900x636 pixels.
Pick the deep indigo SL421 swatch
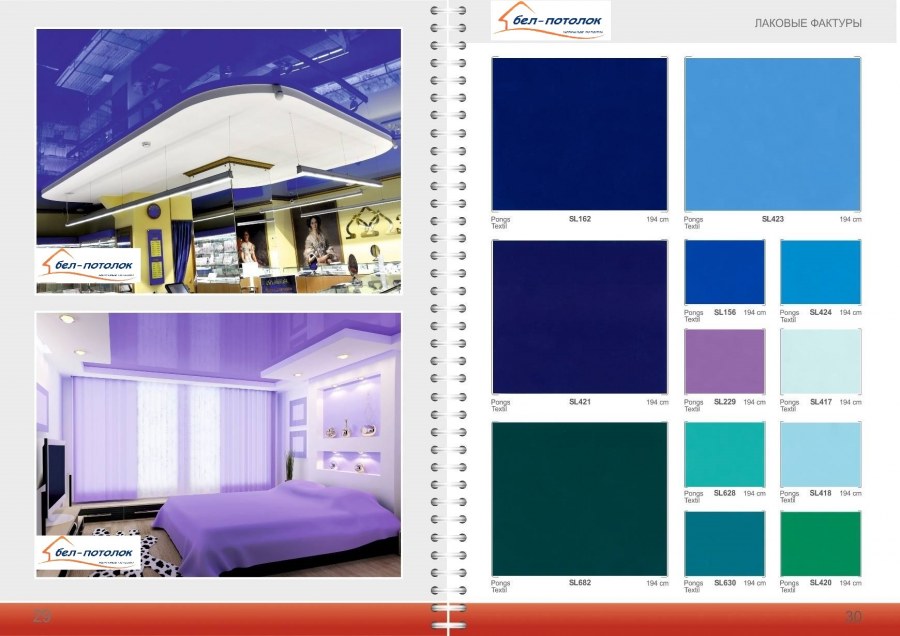[x=580, y=316]
